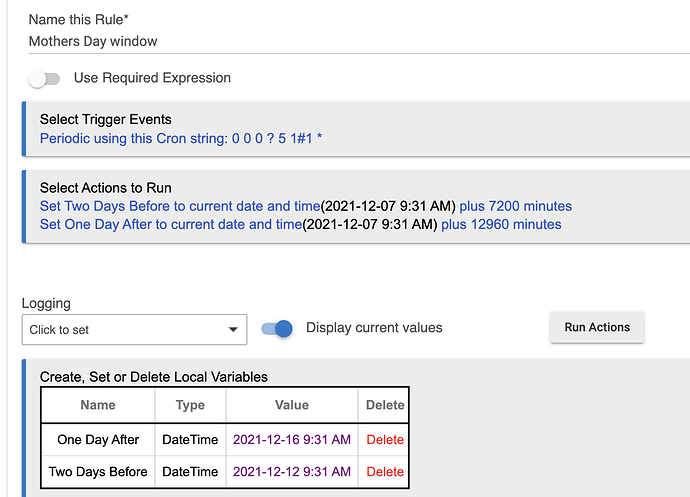
Task: Click 'plus 12960 minutes' action text
Action: pyautogui.click(x=501, y=224)
